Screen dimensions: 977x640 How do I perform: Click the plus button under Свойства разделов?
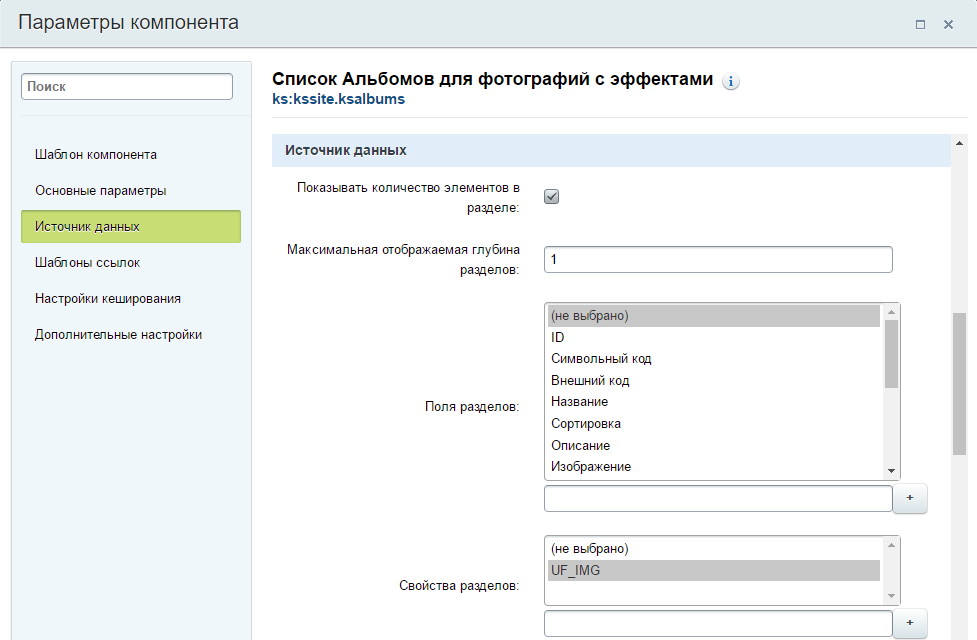pyautogui.click(x=909, y=623)
